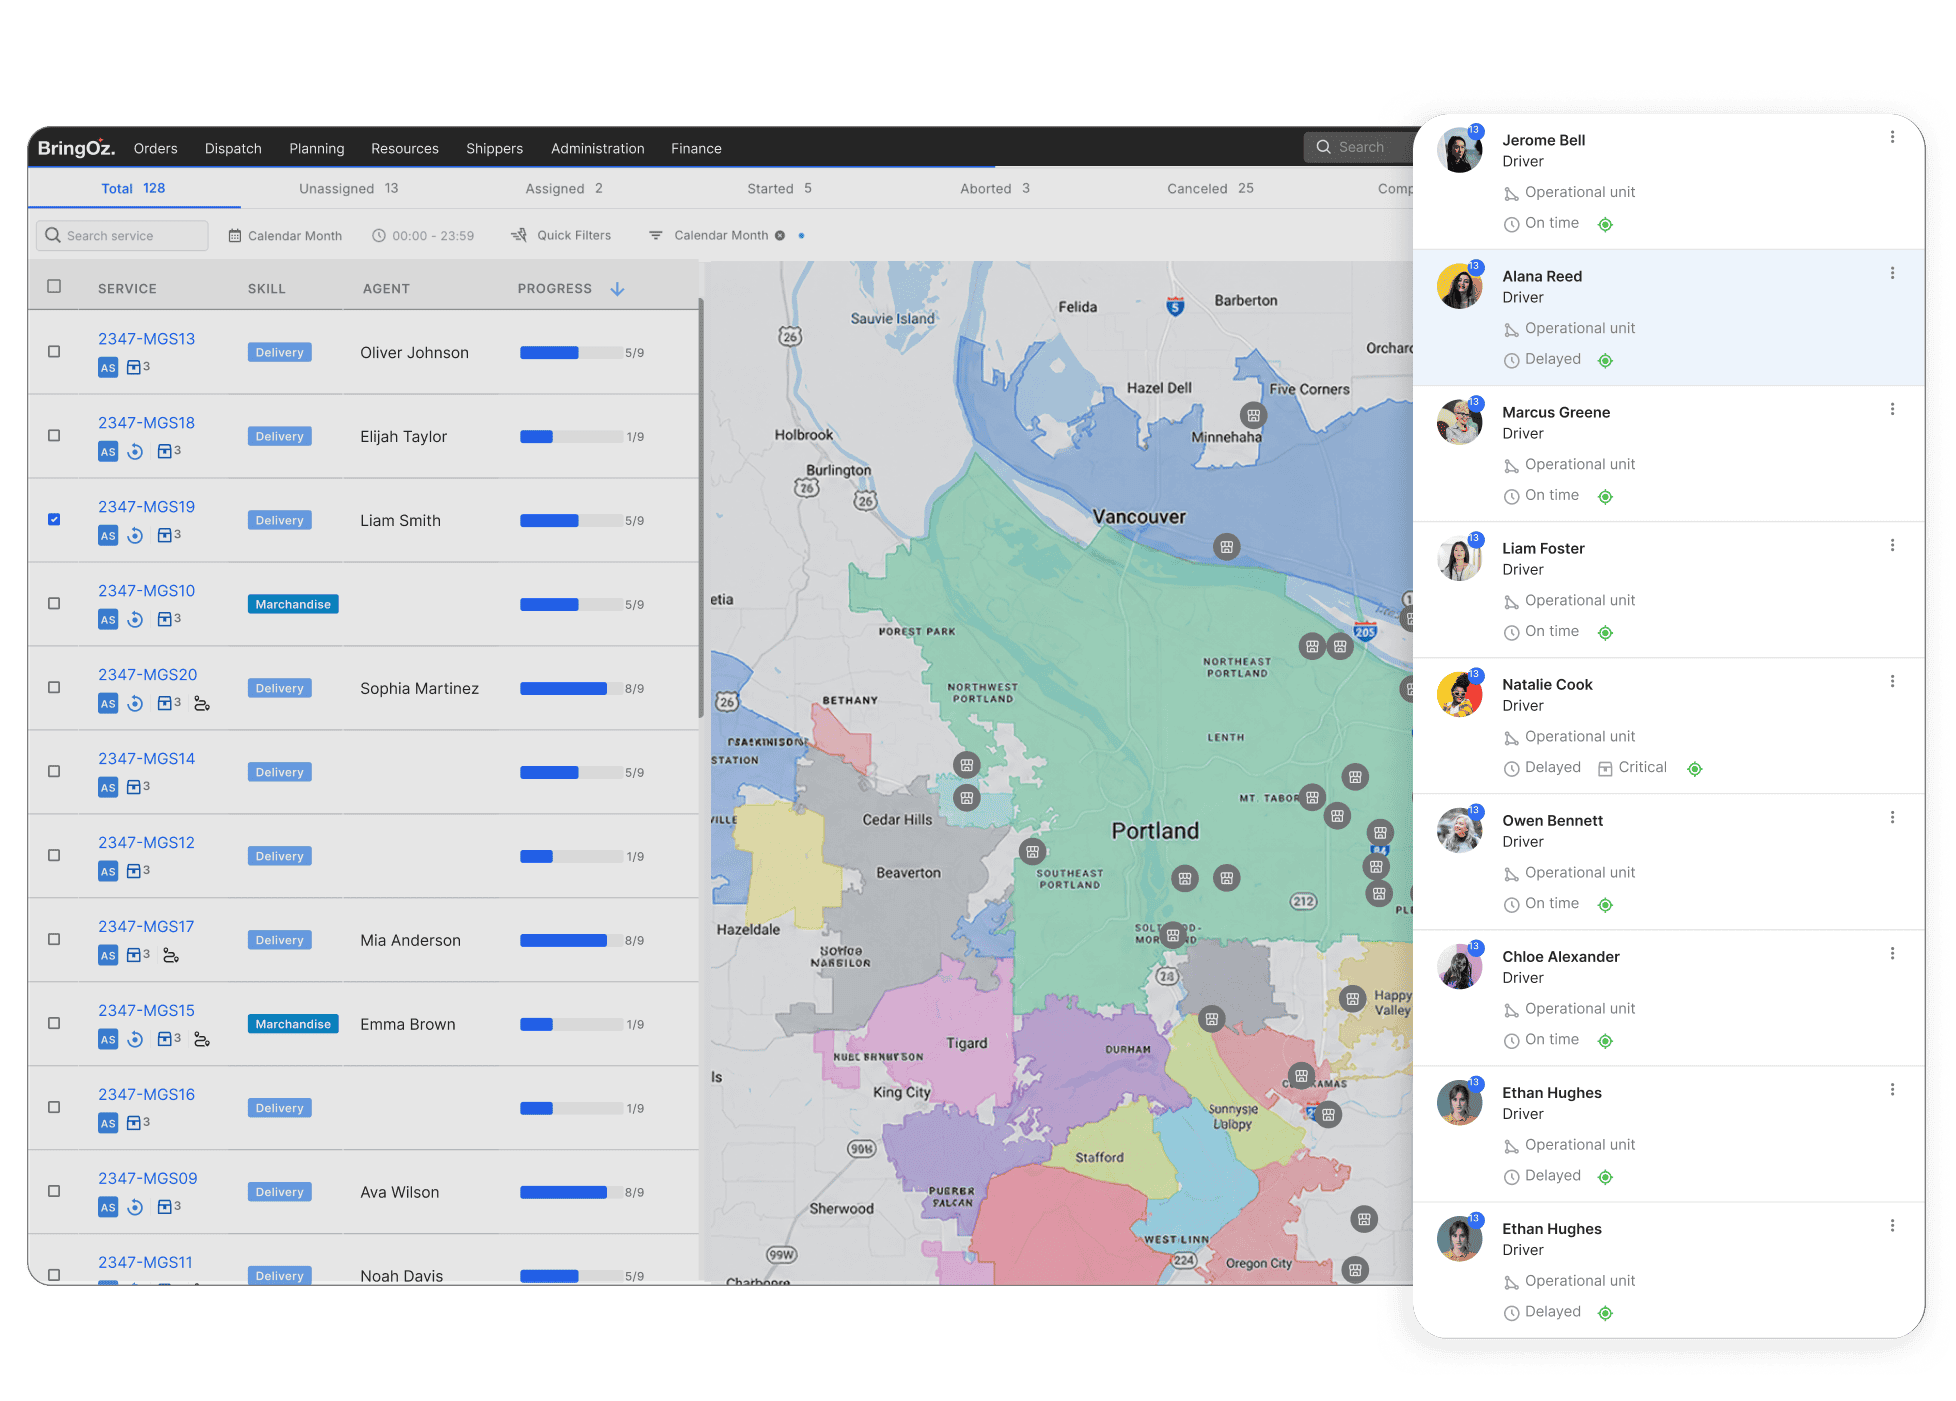
Task: Open the Resources menu
Action: [405, 148]
